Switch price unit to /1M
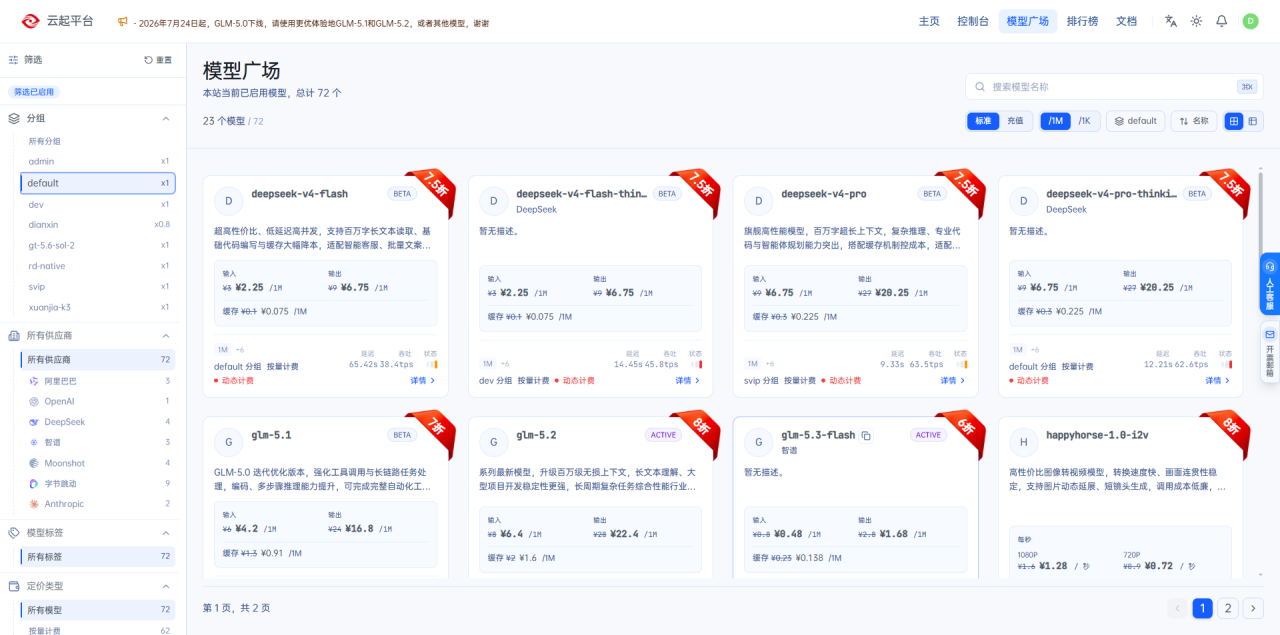 point(1055,121)
